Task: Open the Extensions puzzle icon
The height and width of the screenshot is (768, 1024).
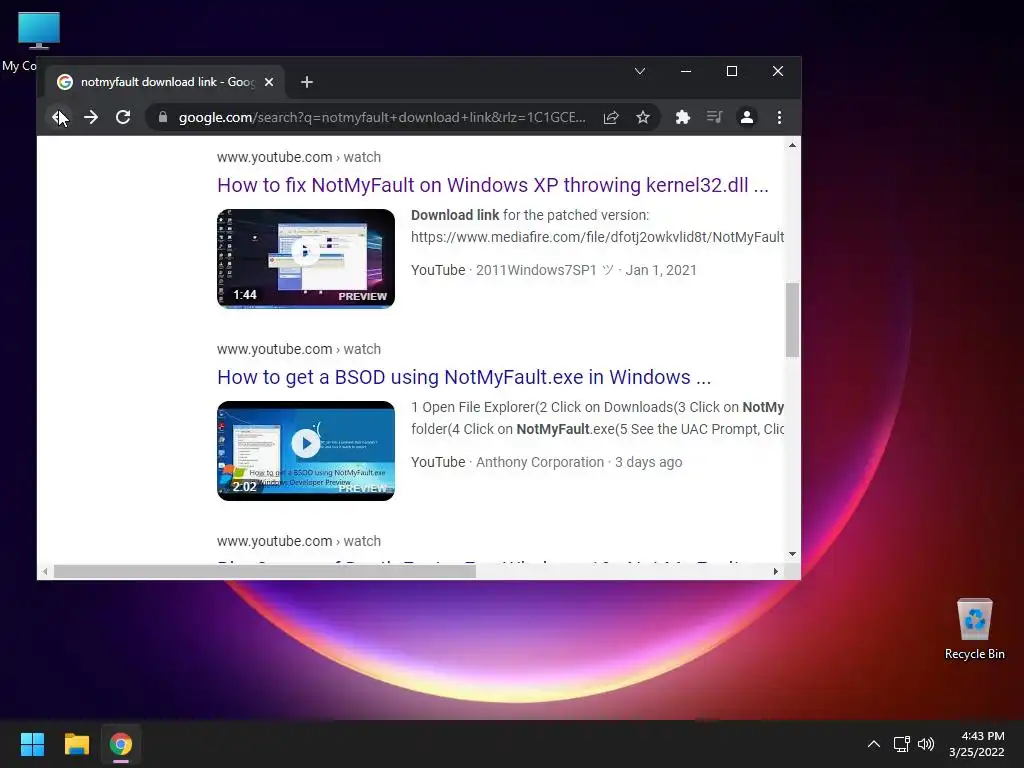Action: point(682,118)
